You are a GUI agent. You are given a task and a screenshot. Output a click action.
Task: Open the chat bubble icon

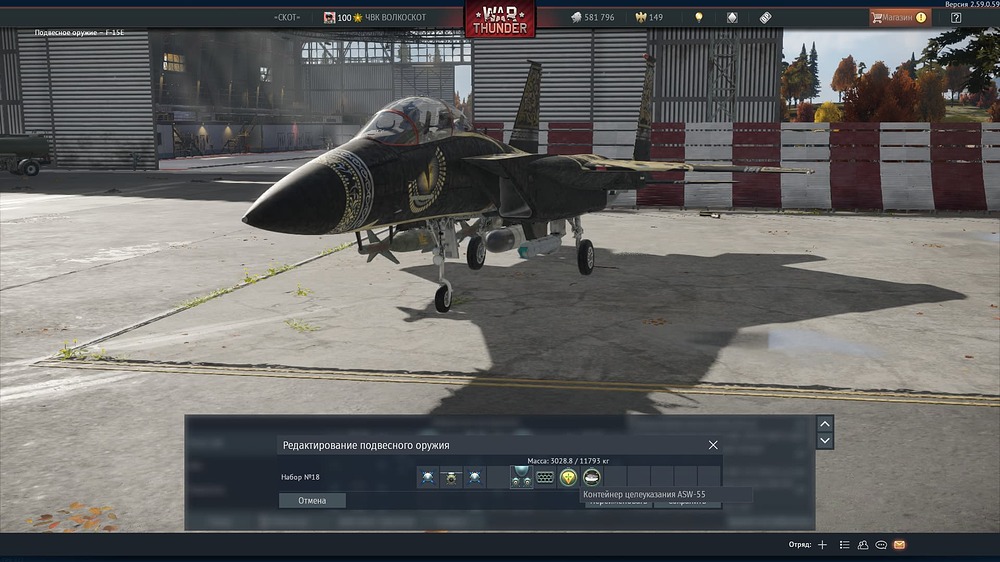pyautogui.click(x=881, y=545)
